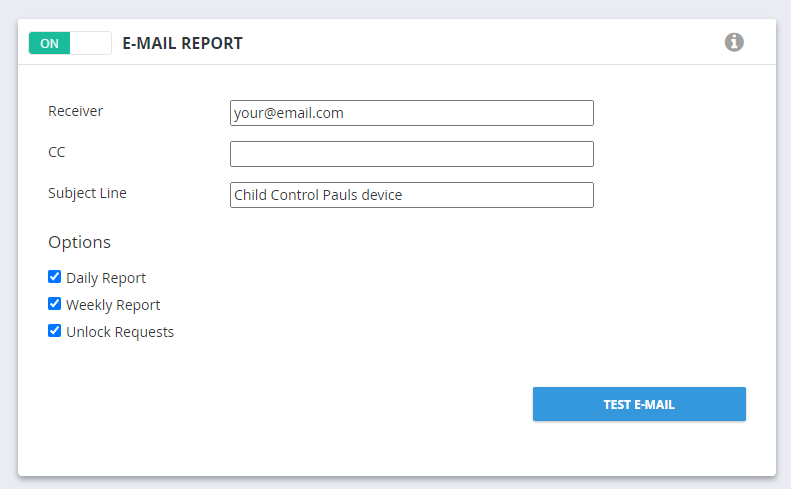Screen dimensions: 791x489
Task: Select the E-MAIL REPORT heading
Action: 183,43
